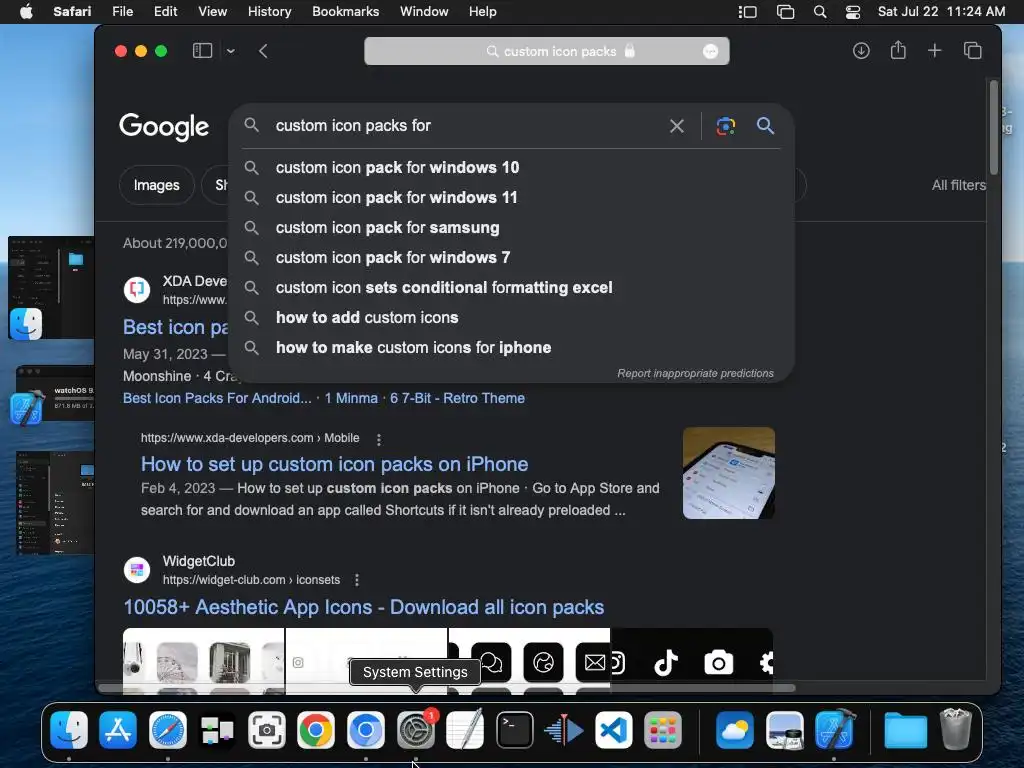Viewport: 1024px width, 768px height.
Task: Open All filters
Action: (x=958, y=185)
